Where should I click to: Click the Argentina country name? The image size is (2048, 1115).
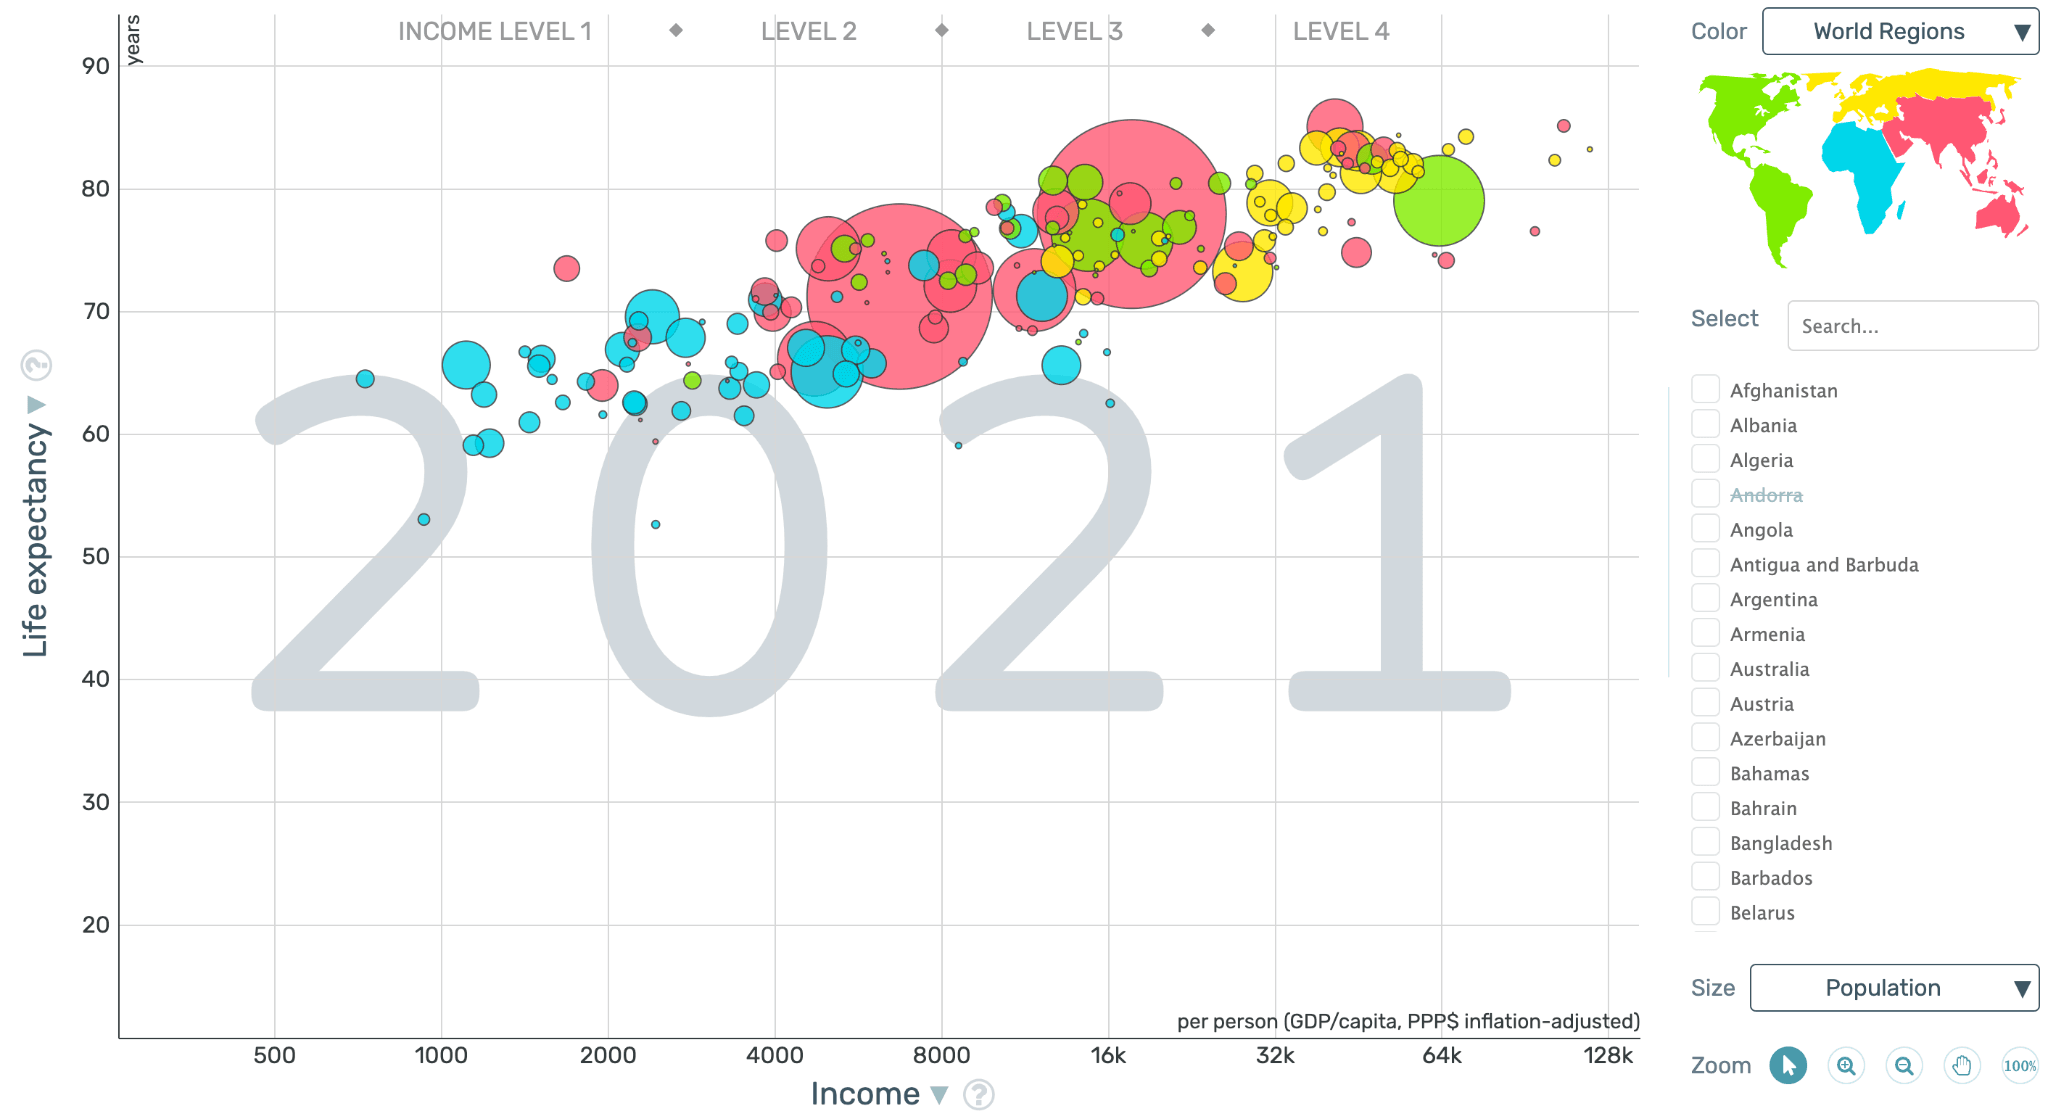click(1774, 599)
